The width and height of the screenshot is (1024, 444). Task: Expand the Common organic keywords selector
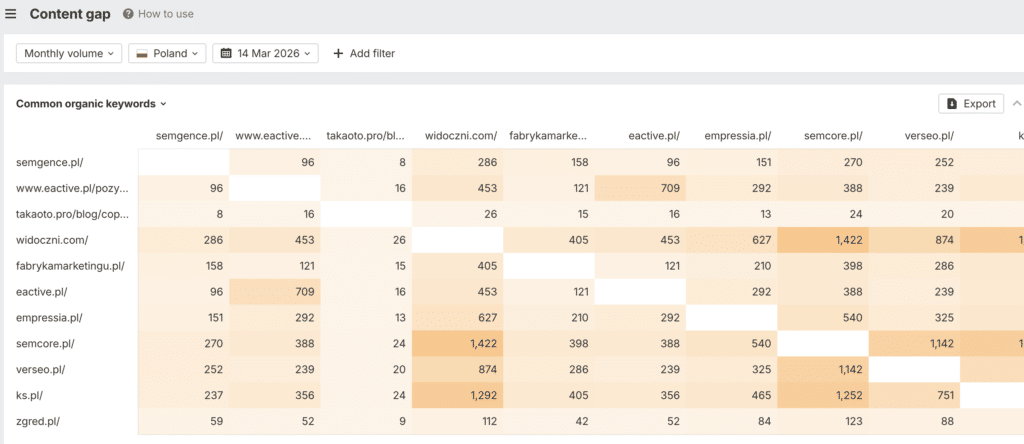click(91, 103)
